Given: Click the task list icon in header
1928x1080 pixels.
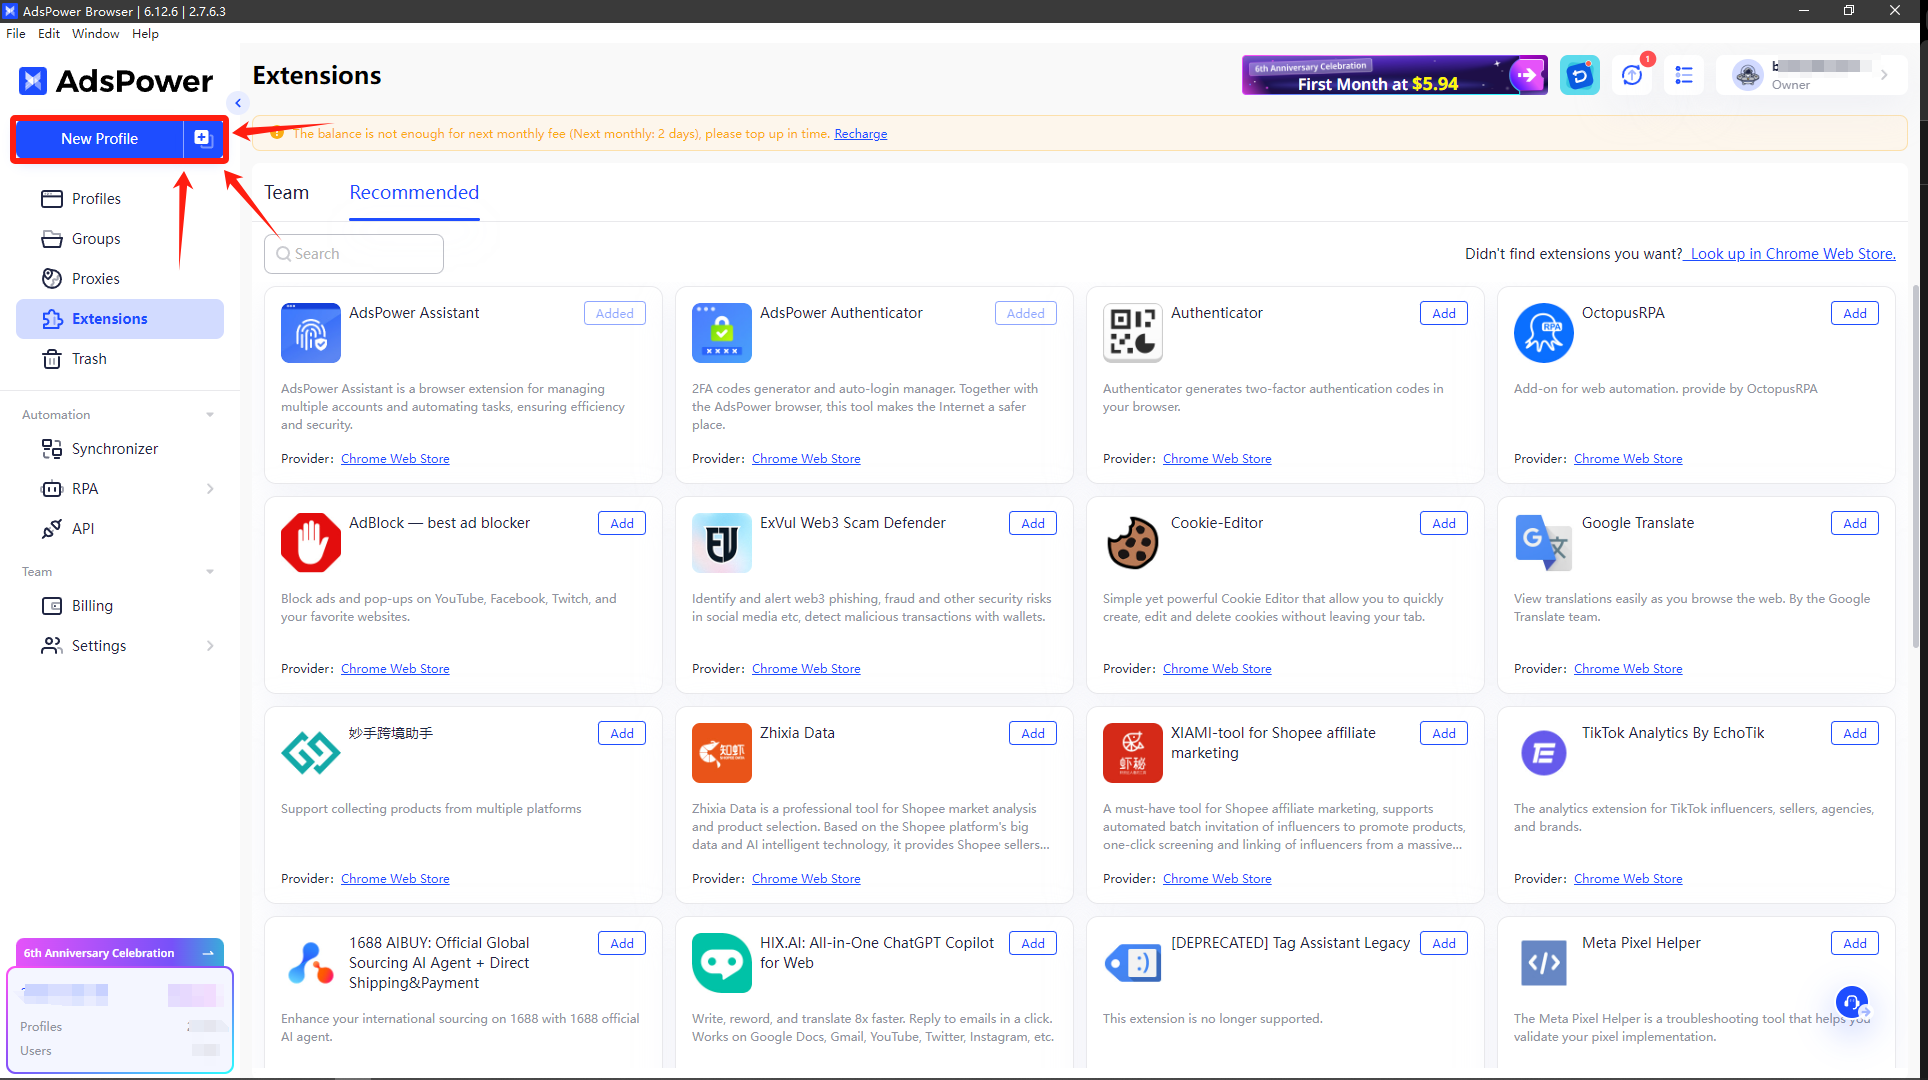Looking at the screenshot, I should [x=1684, y=76].
